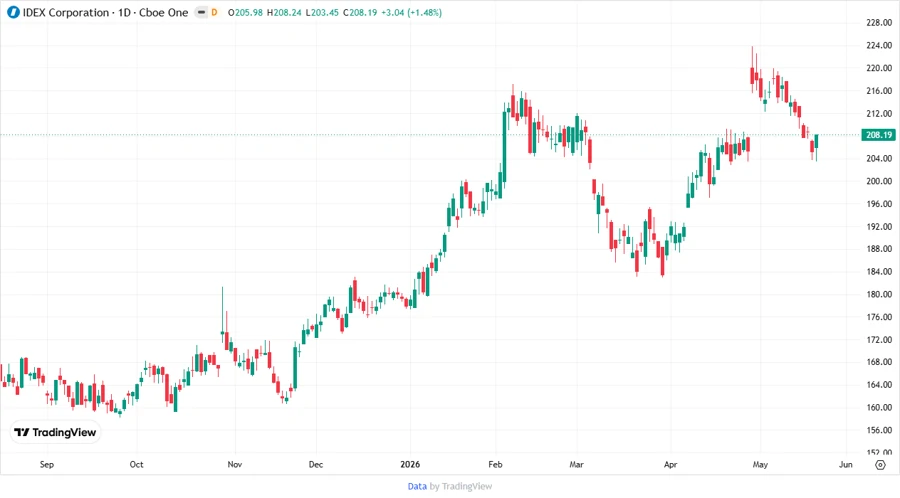Click the orange D delayed-data indicator
The width and height of the screenshot is (900, 498).
214,13
